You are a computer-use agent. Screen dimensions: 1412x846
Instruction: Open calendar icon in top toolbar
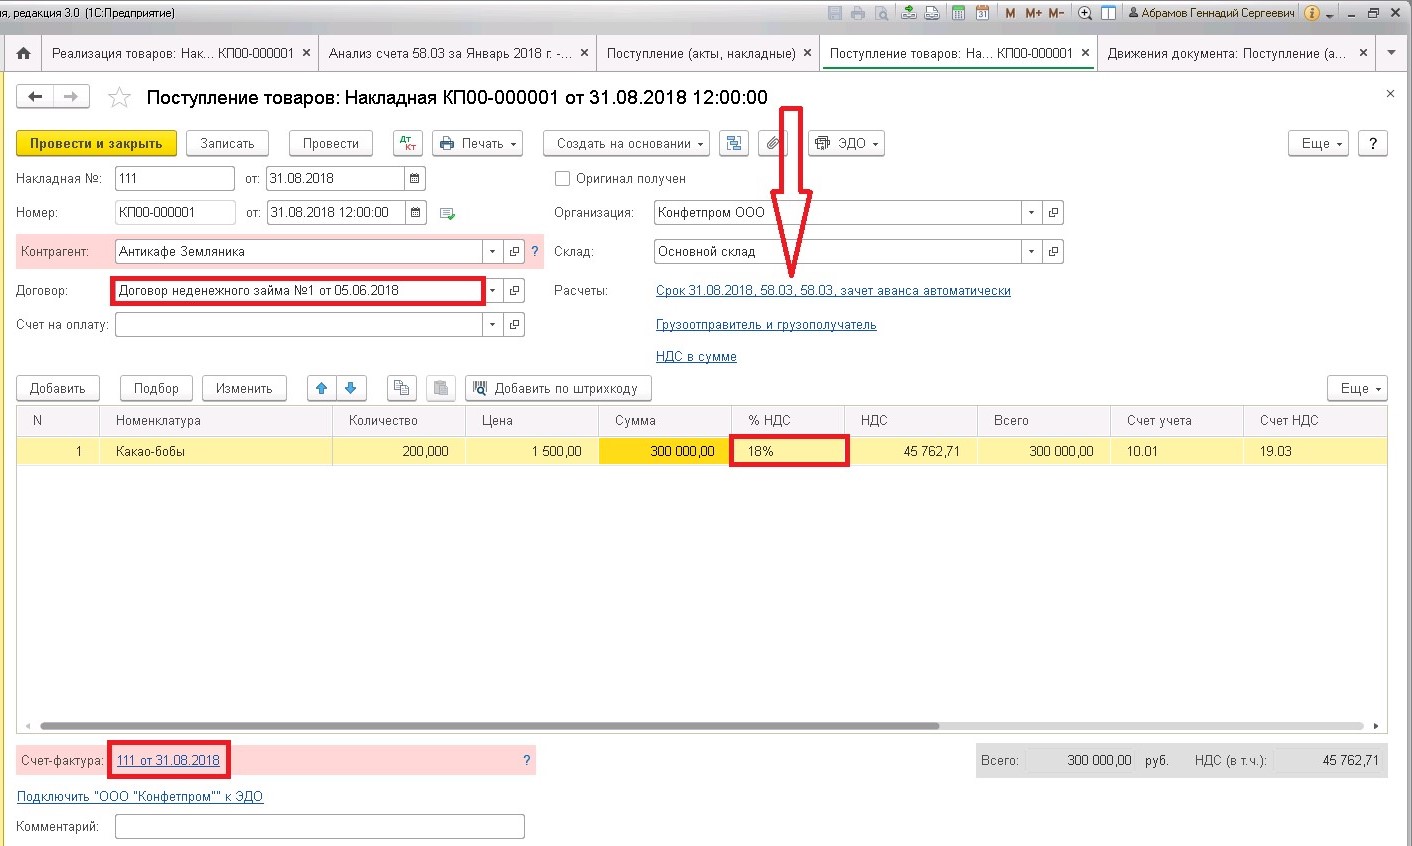coord(982,13)
